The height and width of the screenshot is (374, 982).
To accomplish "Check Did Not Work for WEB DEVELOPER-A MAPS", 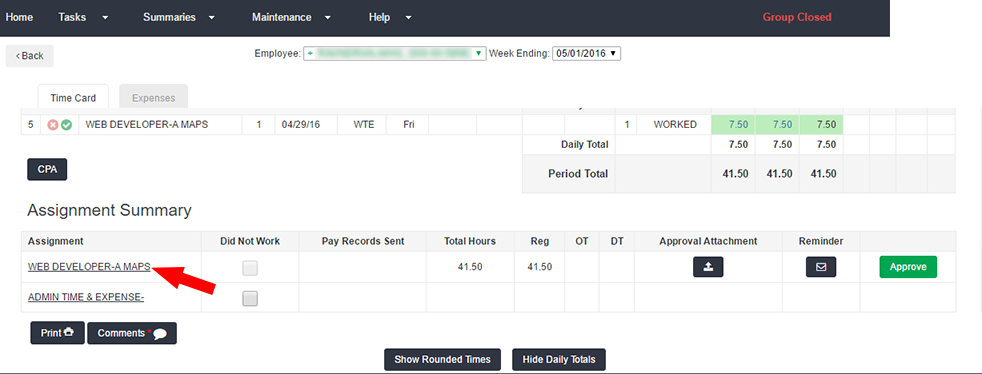I will [x=250, y=268].
